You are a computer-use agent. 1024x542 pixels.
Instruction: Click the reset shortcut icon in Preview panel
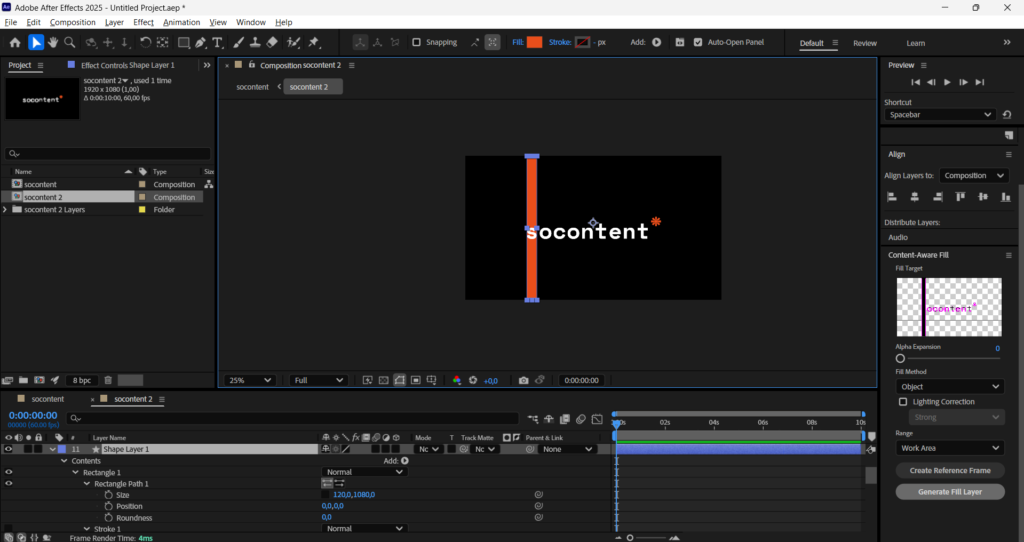(1007, 114)
